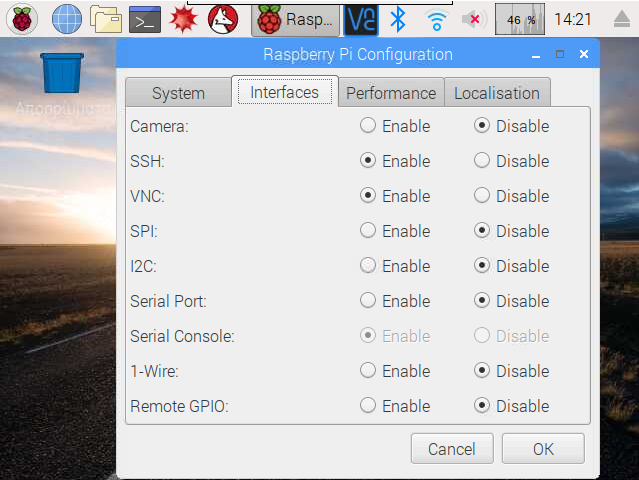639x480 pixels.
Task: Click the 14:21 clock
Action: point(573,19)
